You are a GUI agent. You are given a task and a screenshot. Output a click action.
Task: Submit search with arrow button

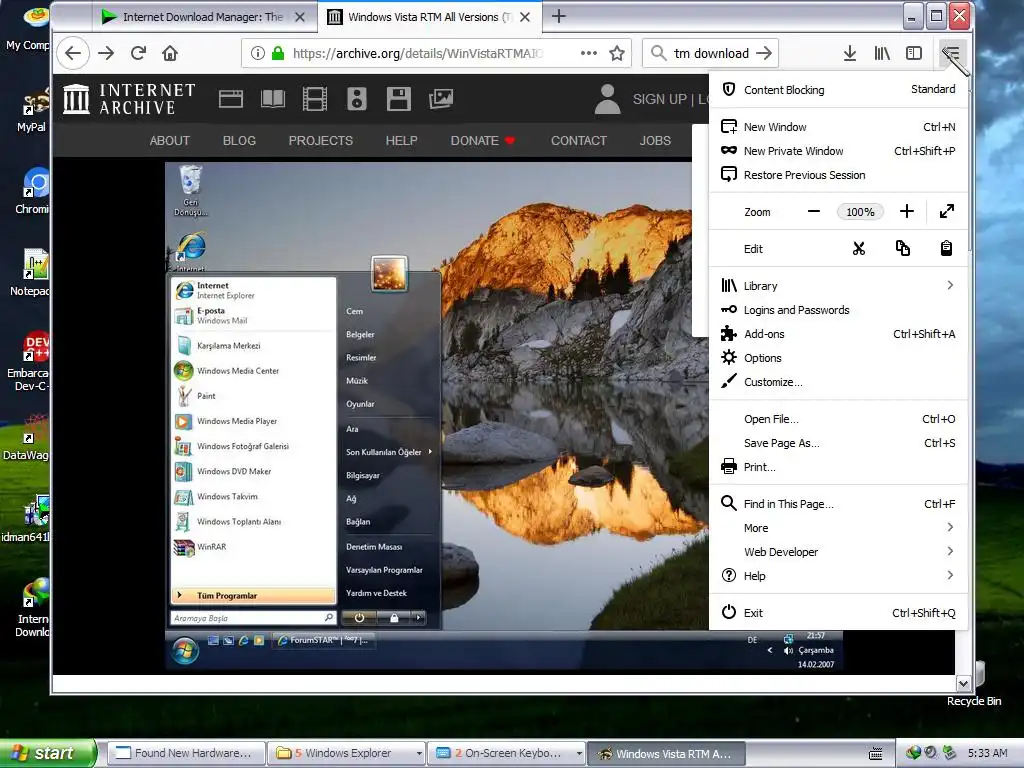763,53
